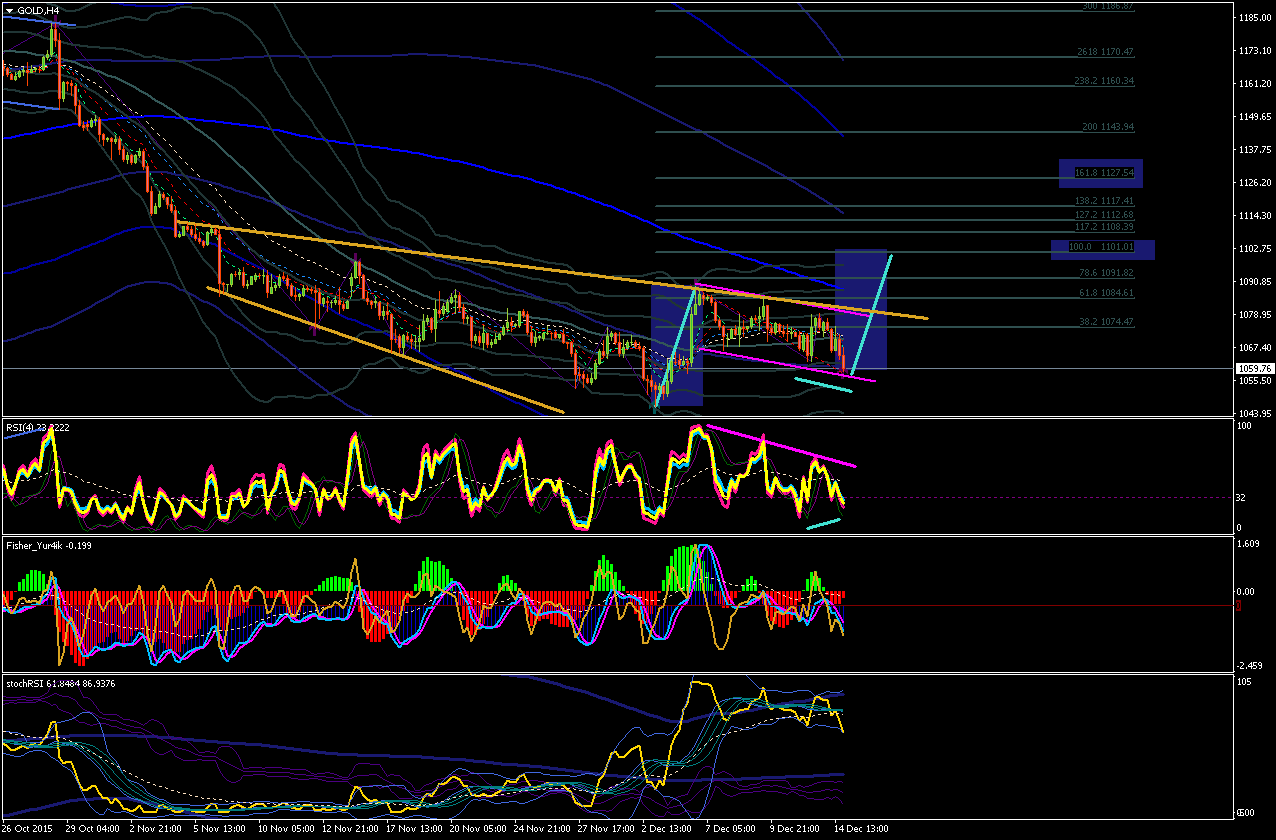Click the 138.2 1117.41 Fibonacci label
The height and width of the screenshot is (840, 1276).
1103,201
